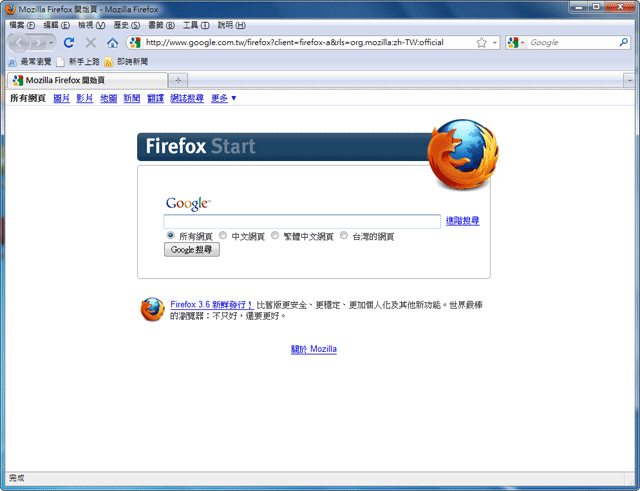The height and width of the screenshot is (491, 640).
Task: Click the Google logo above search box
Action: (x=188, y=203)
